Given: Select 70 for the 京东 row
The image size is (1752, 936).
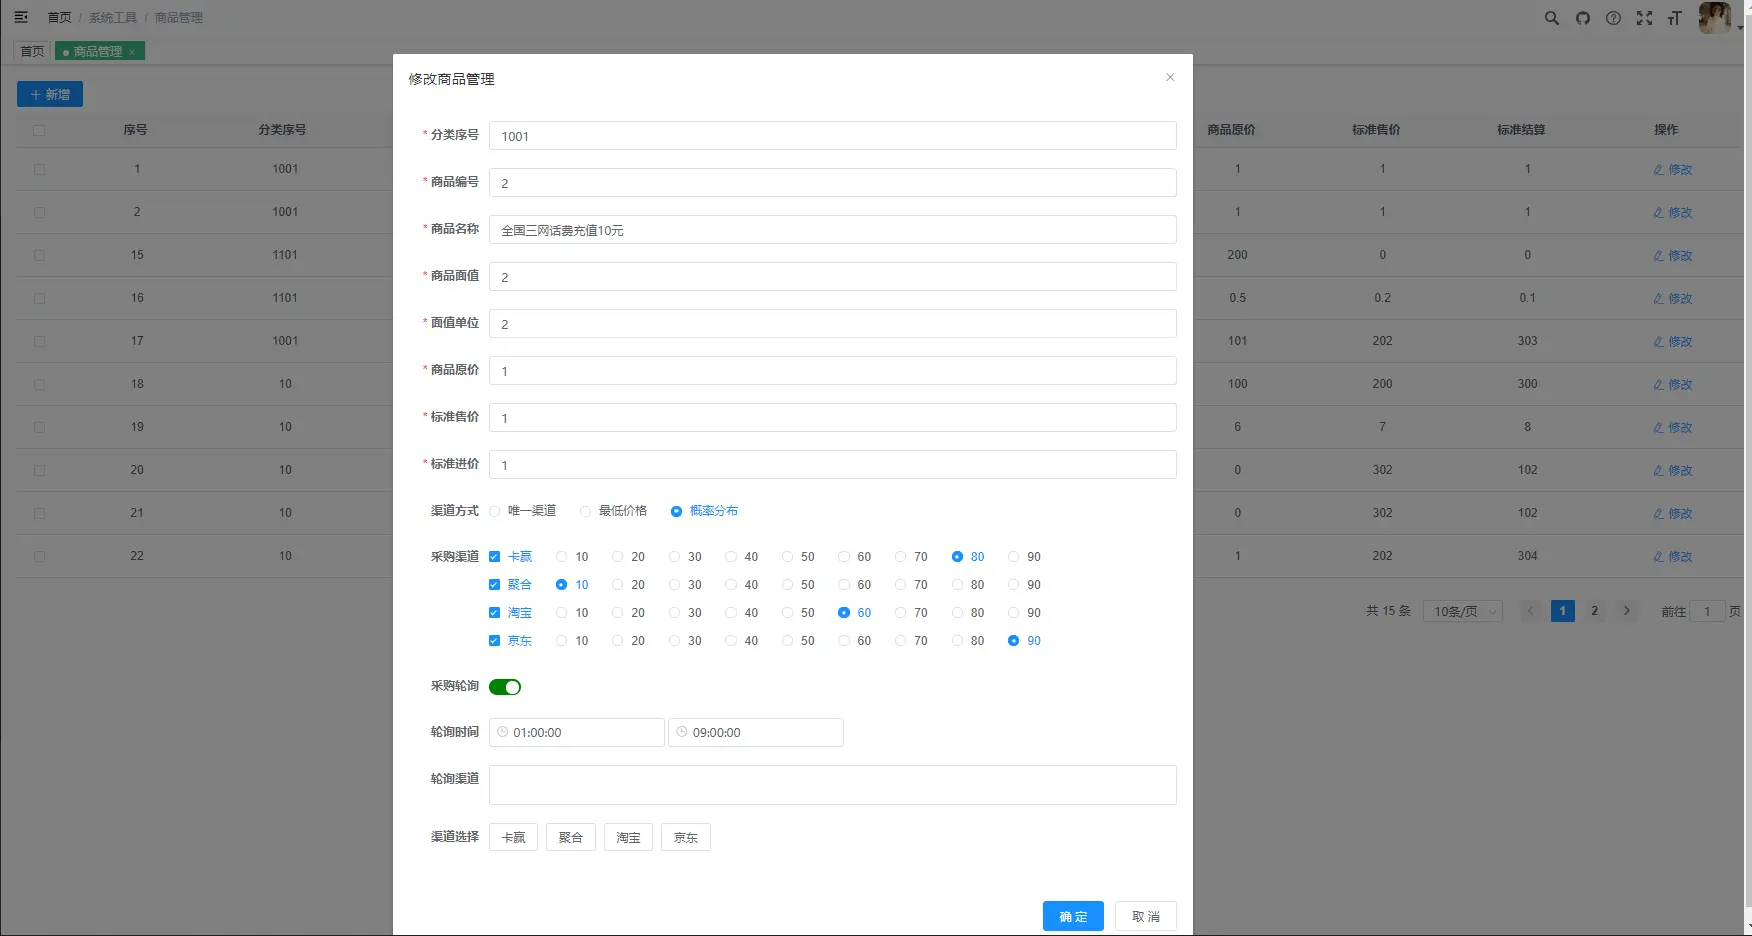Looking at the screenshot, I should (911, 641).
